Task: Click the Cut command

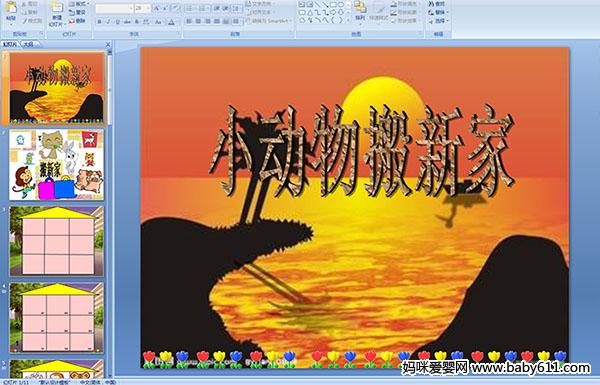Action: tap(30, 4)
